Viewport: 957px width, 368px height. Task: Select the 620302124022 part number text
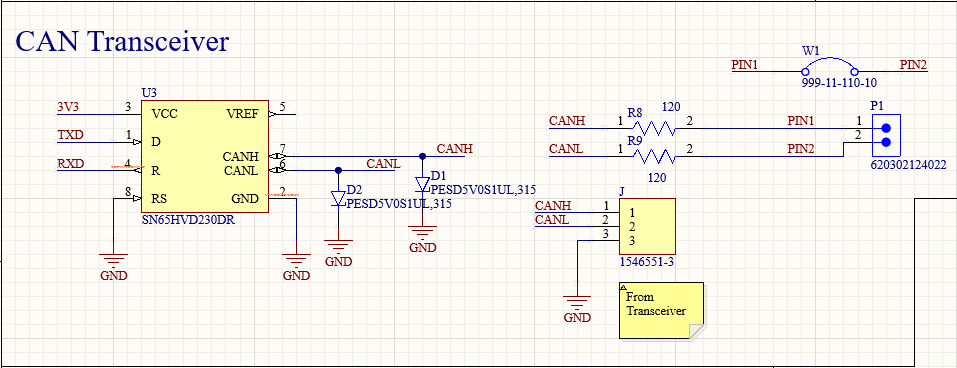click(909, 165)
